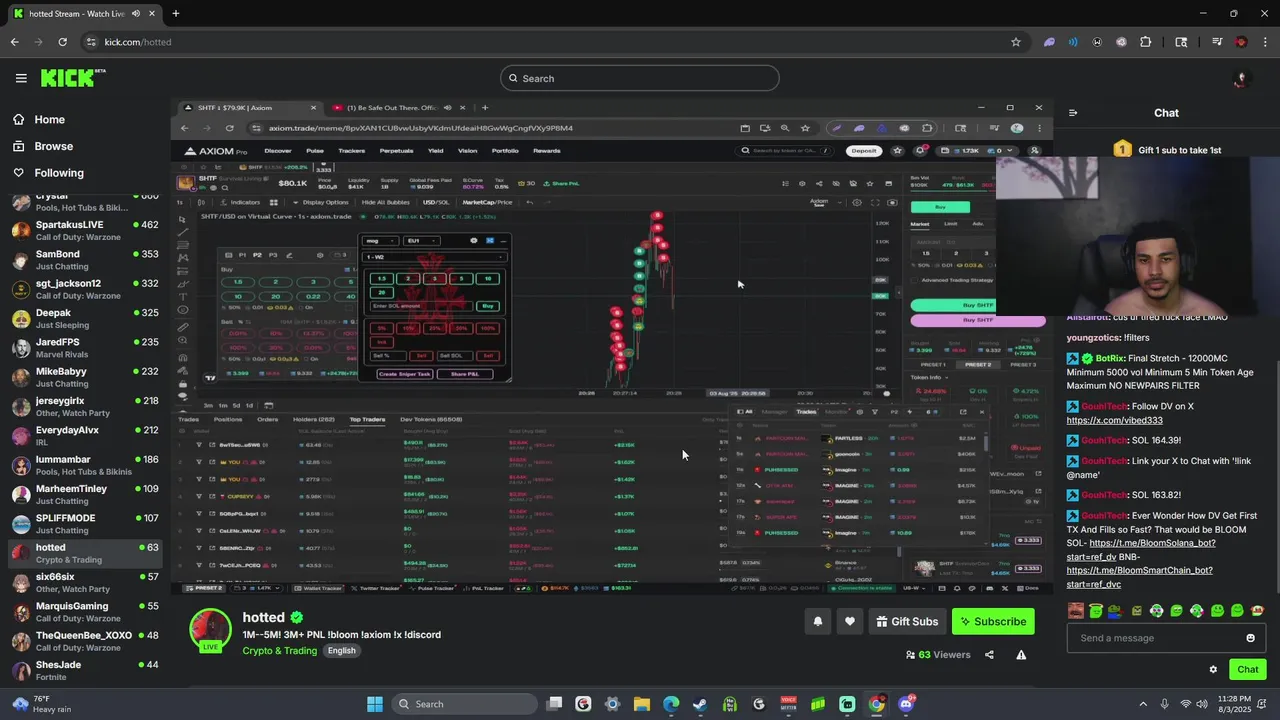This screenshot has width=1280, height=720.
Task: Open ShesJade channel in sidebar
Action: (85, 670)
